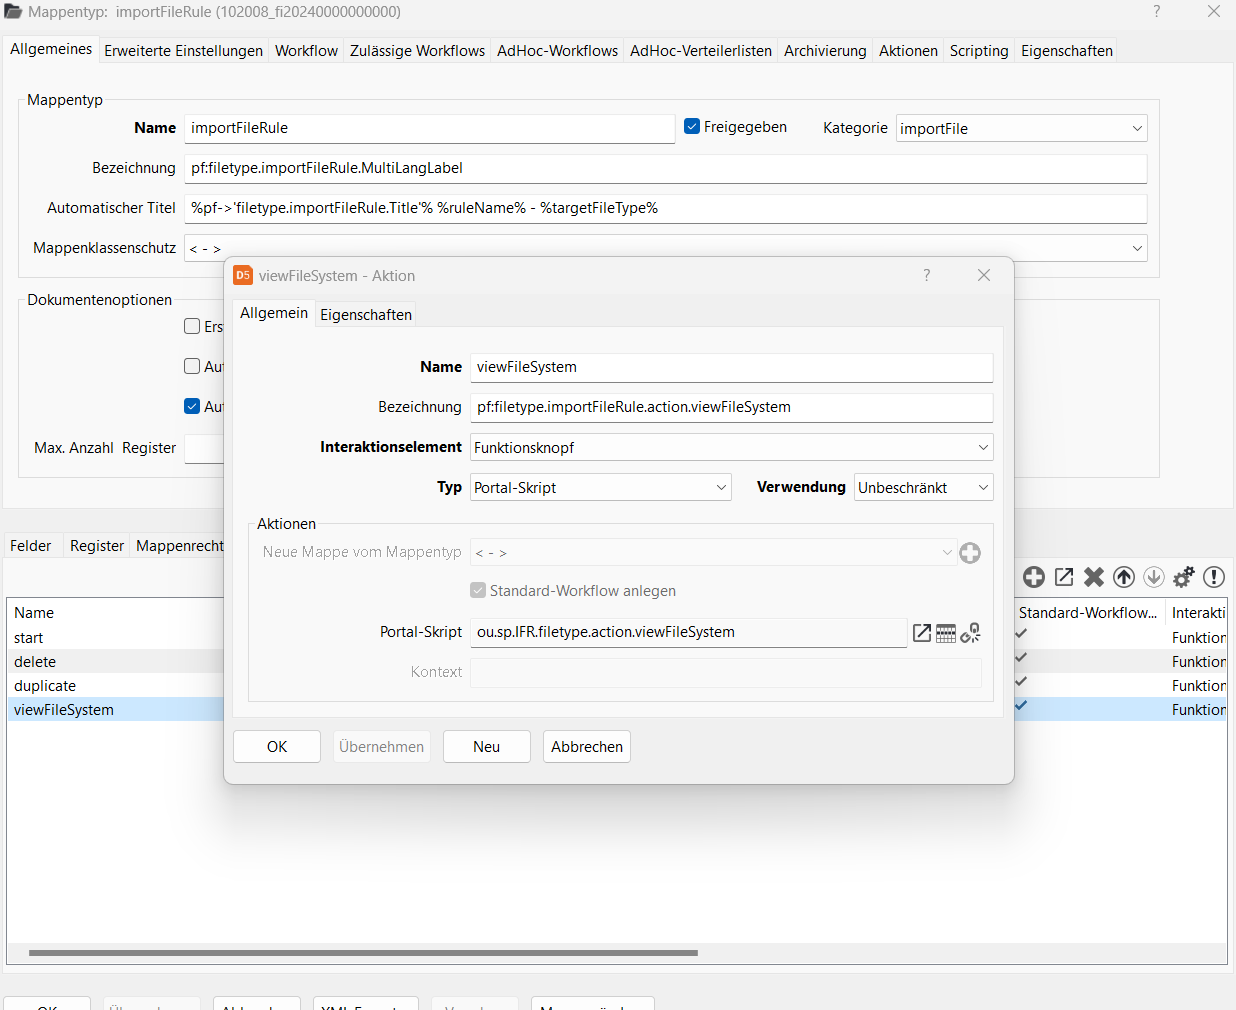Move selected action up with arrow icon
The width and height of the screenshot is (1236, 1010).
pos(1124,577)
